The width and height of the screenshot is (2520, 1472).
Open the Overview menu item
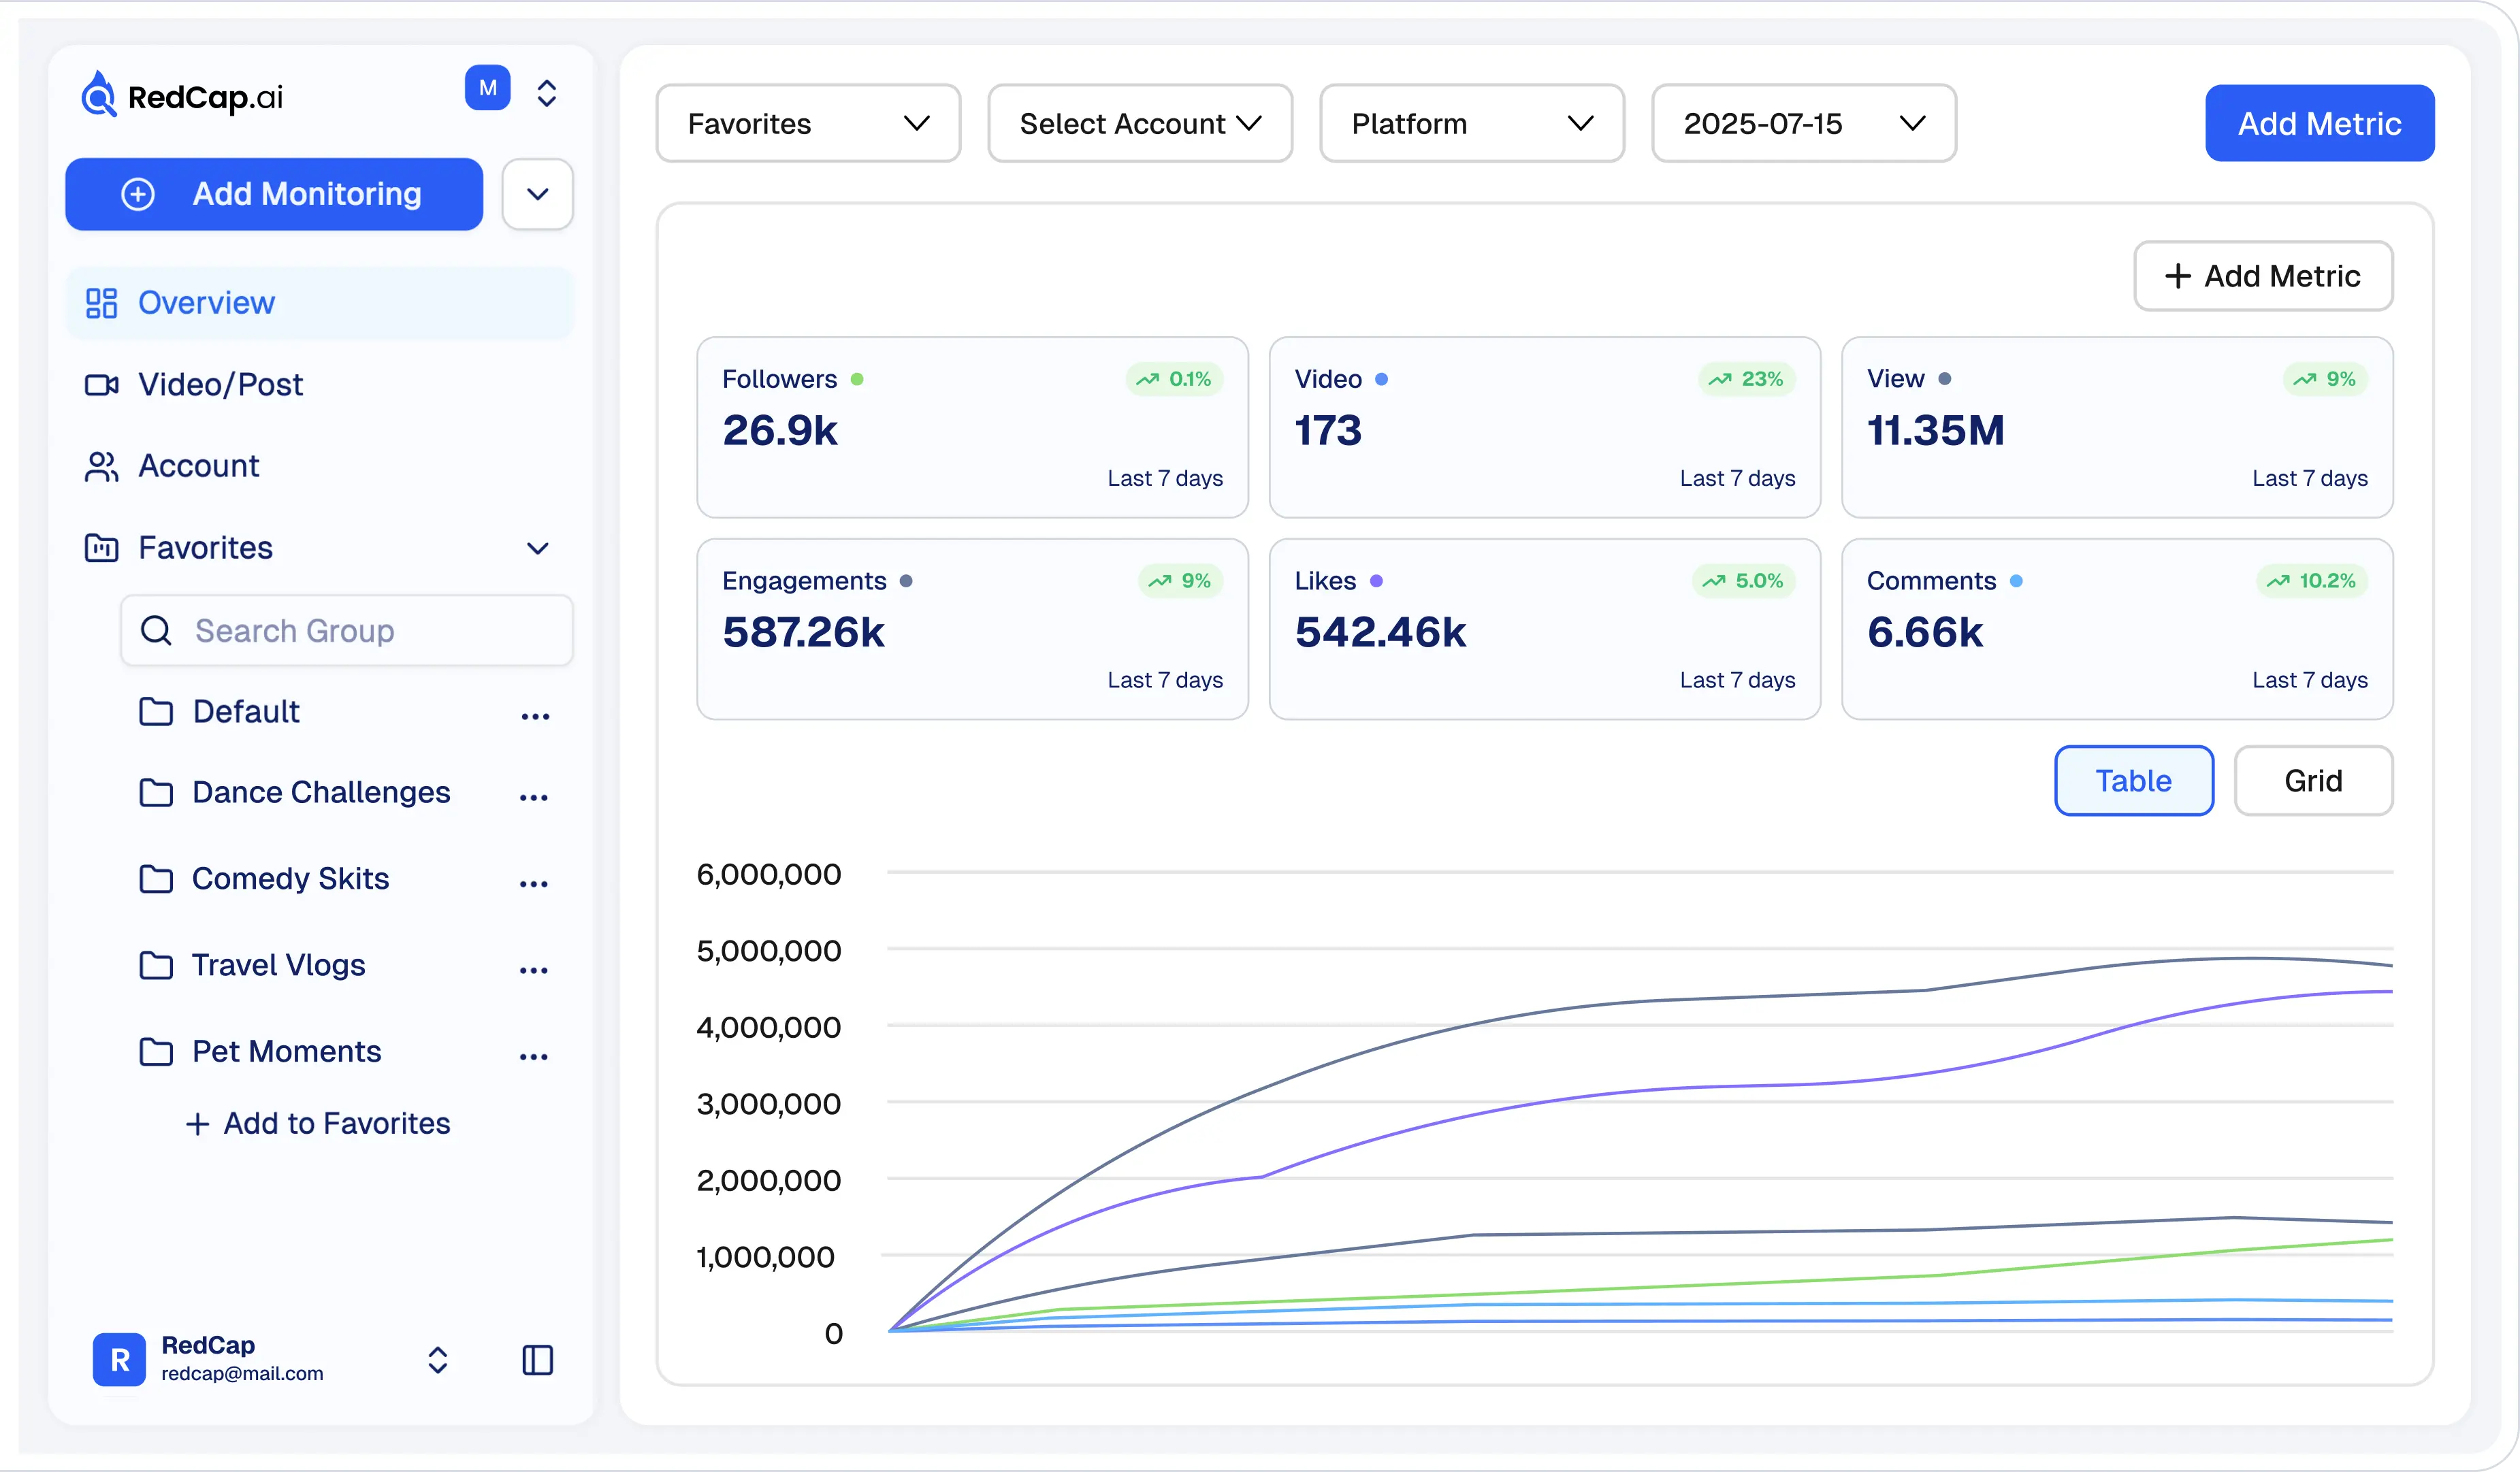(320, 302)
